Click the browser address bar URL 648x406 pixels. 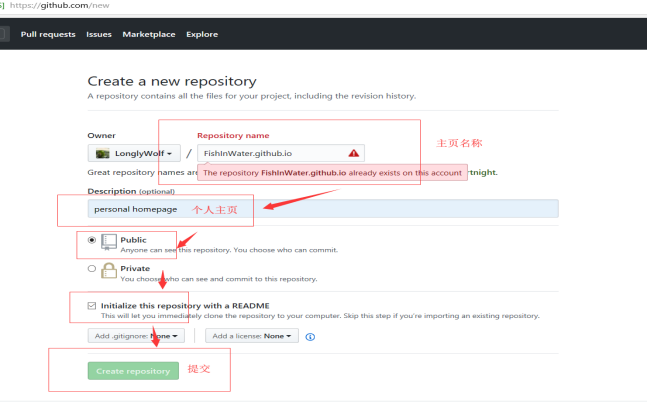(x=60, y=5)
